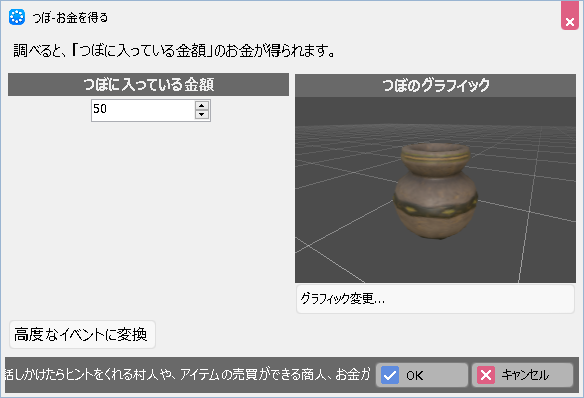
Task: Click the scrolling hint text at bottom
Action: (x=188, y=375)
